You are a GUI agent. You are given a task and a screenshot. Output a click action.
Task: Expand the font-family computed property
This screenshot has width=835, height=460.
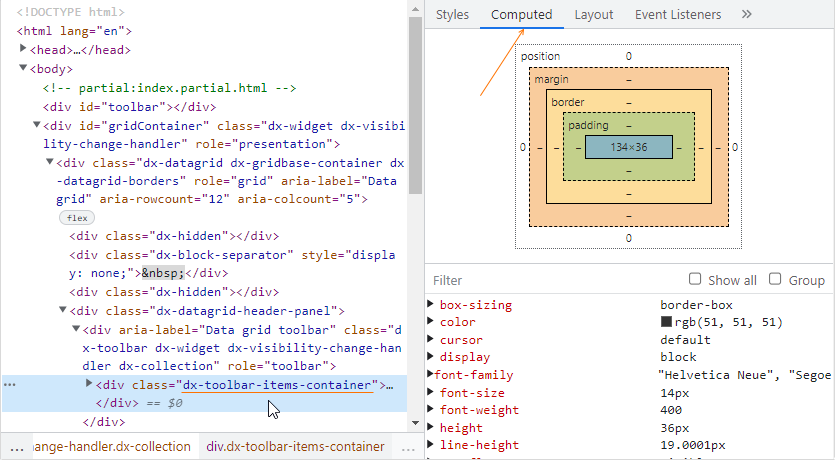[x=431, y=375]
